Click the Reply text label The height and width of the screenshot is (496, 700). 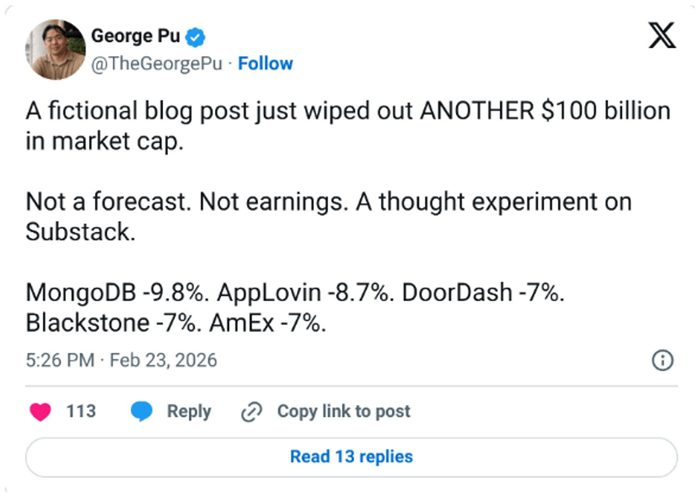point(189,411)
